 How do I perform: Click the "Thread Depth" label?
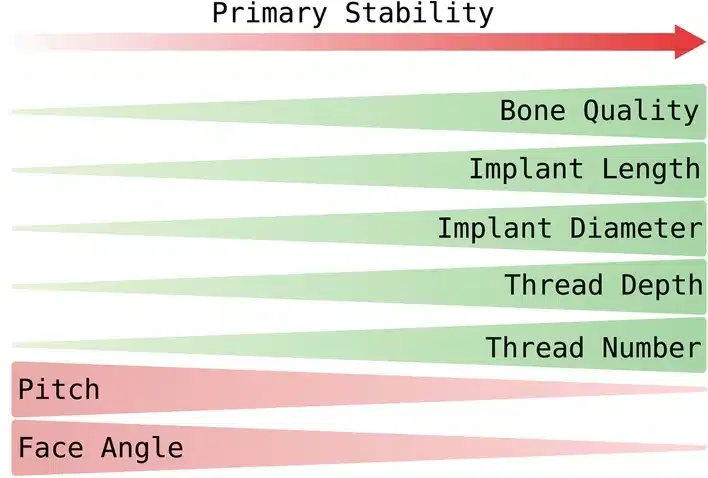pos(603,285)
